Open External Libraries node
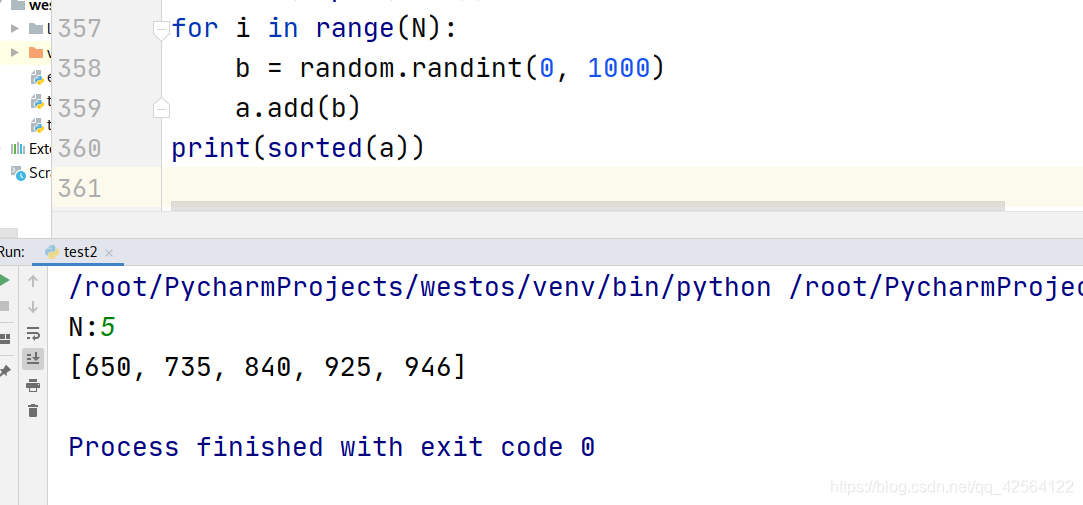The width and height of the screenshot is (1083, 505). coord(32,149)
